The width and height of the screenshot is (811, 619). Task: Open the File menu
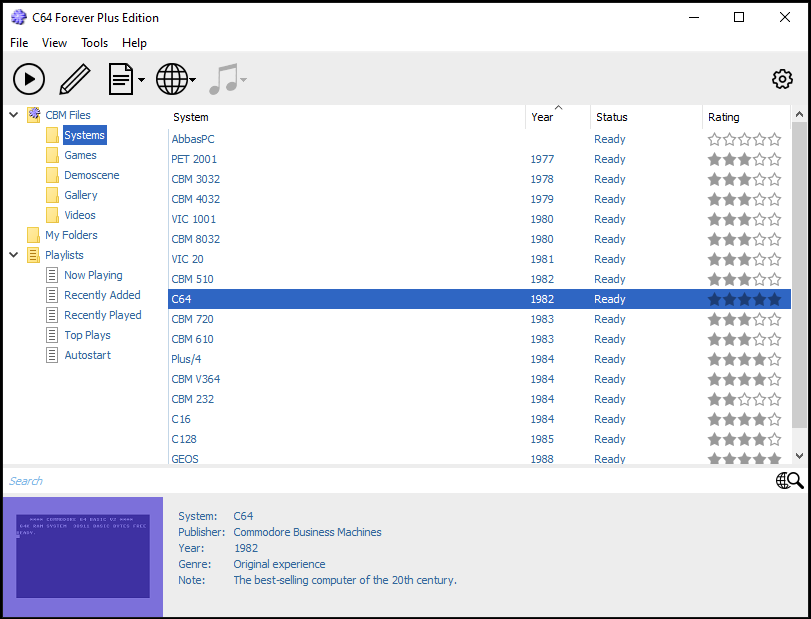click(x=19, y=43)
